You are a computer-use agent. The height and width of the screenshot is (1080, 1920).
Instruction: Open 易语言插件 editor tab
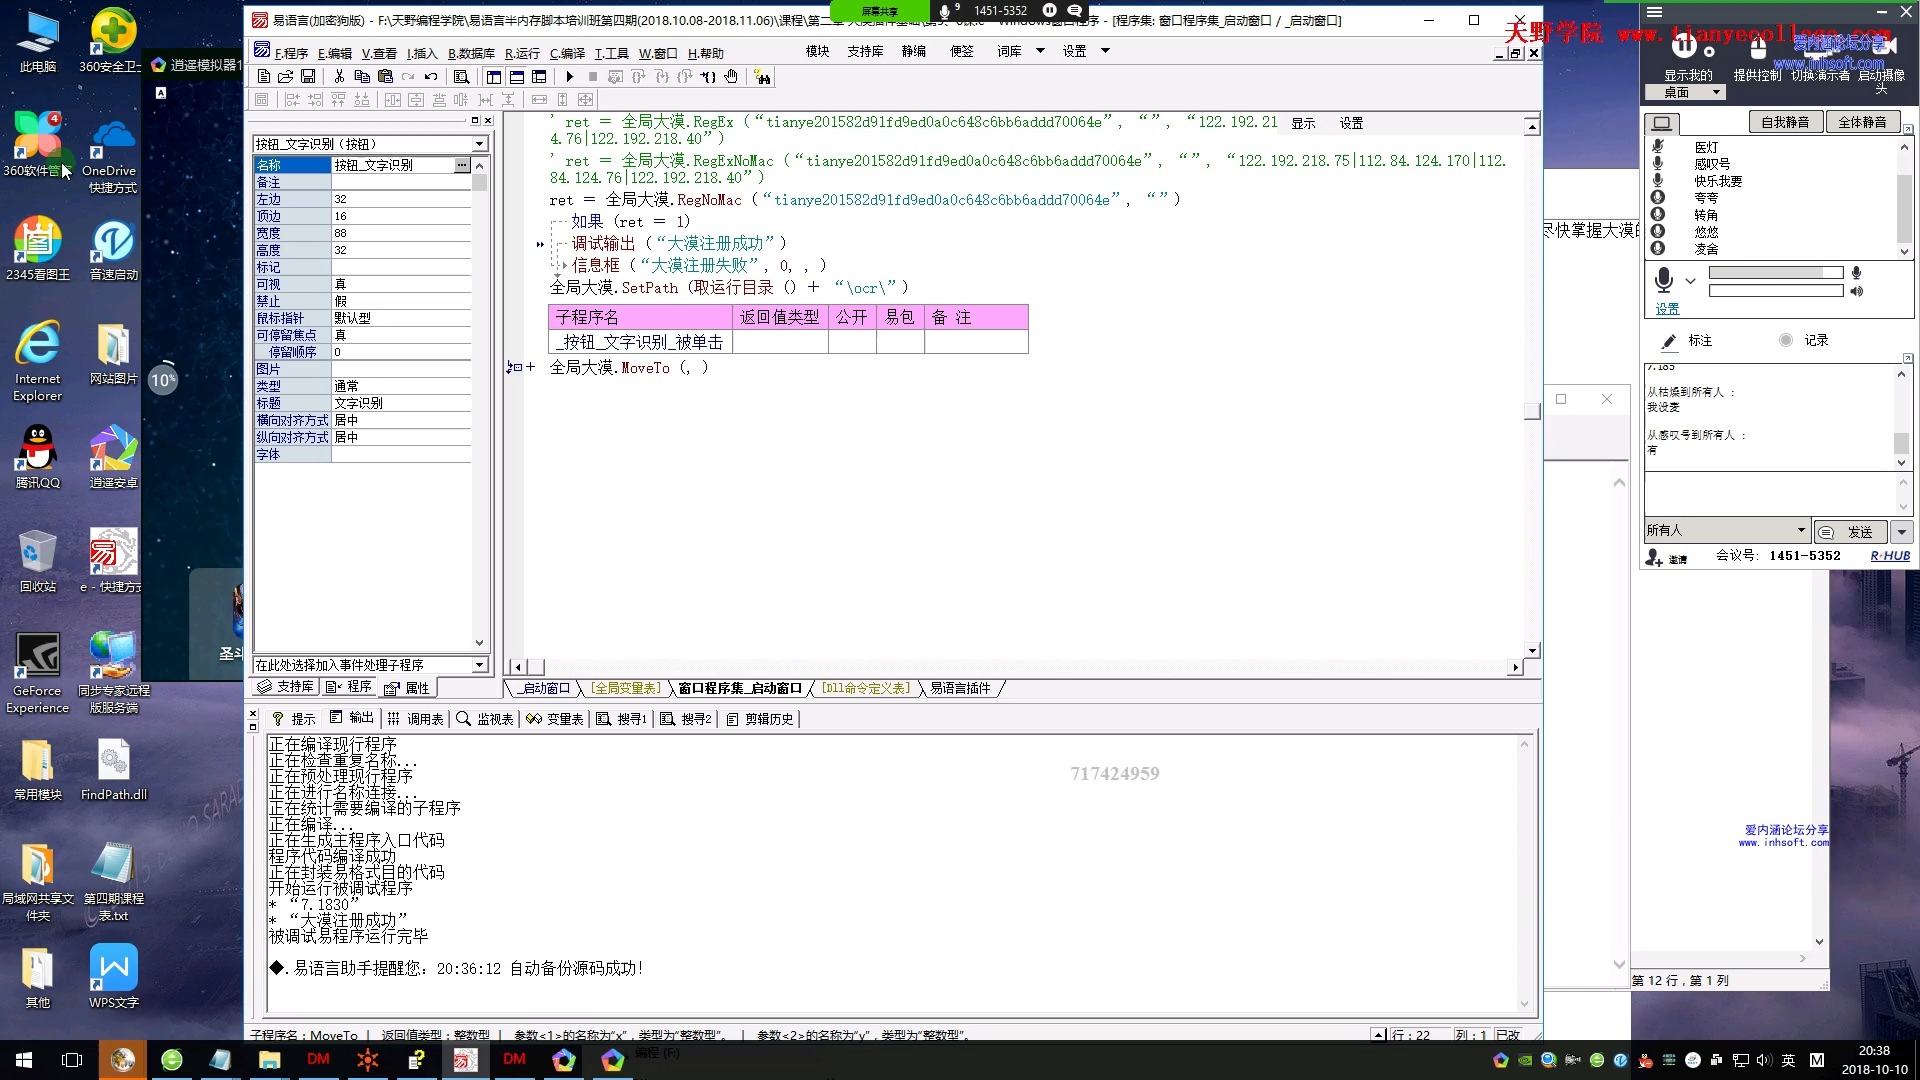pos(960,688)
